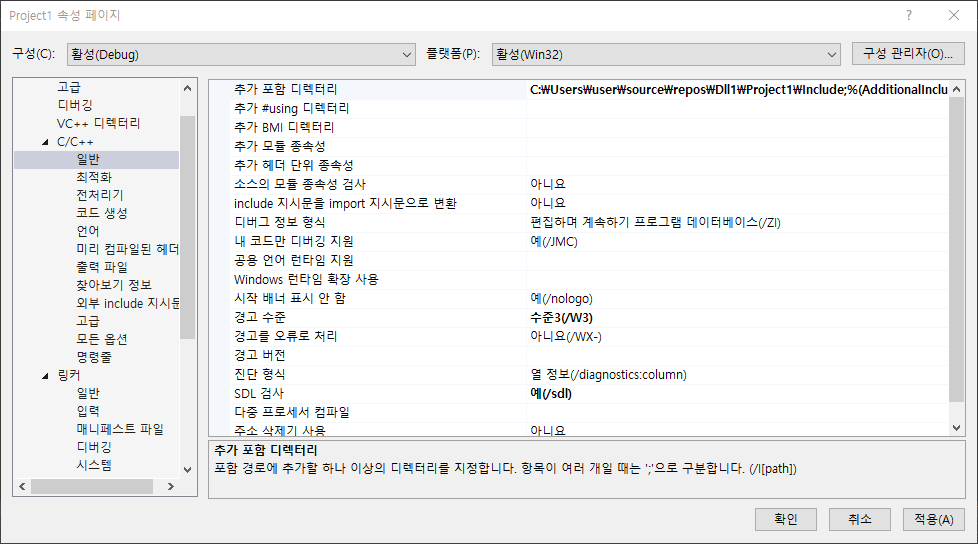Click the 예(/nologo) value
978x544 pixels.
click(x=561, y=299)
